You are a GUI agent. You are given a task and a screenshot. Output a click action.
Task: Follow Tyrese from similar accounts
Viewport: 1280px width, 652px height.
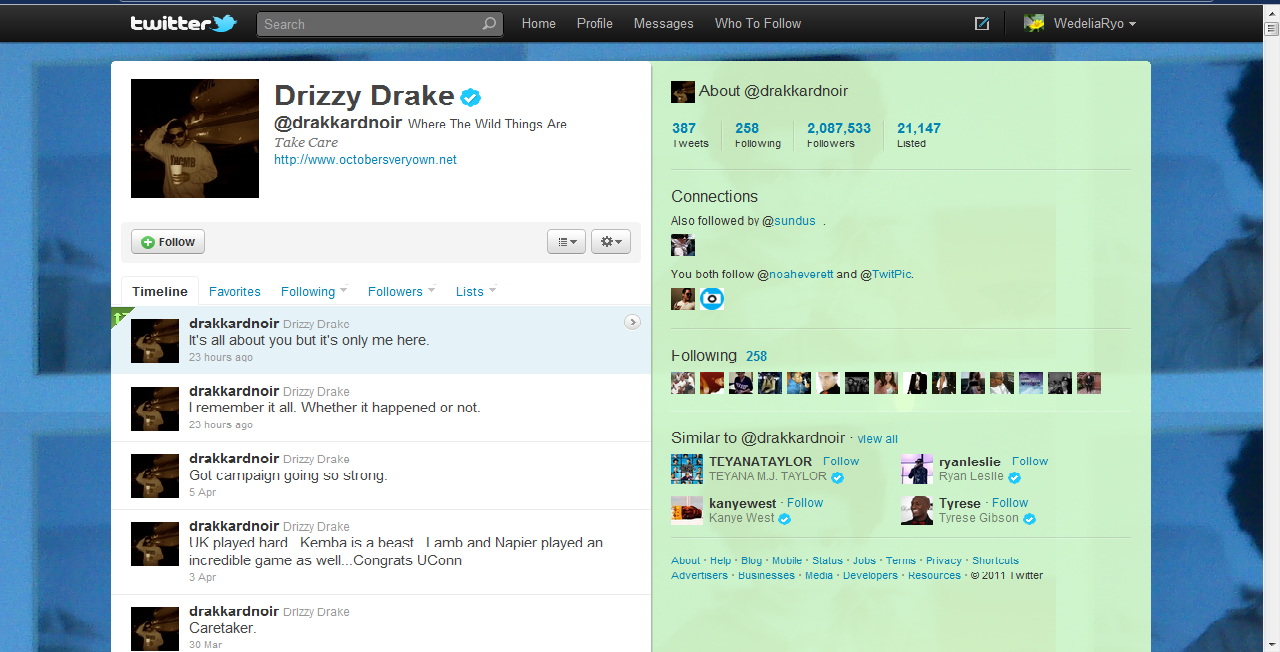(x=1009, y=502)
